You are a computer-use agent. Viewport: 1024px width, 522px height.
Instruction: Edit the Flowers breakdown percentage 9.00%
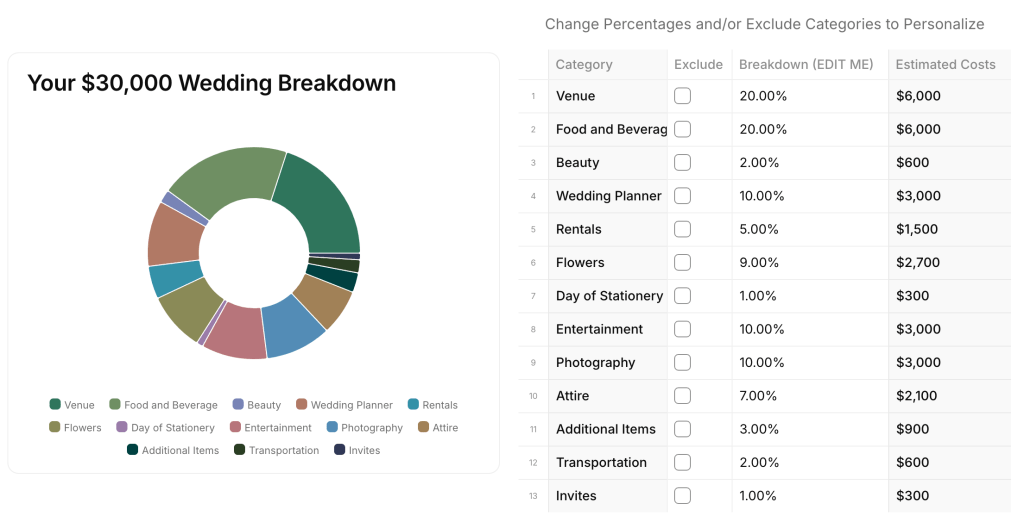click(x=760, y=263)
